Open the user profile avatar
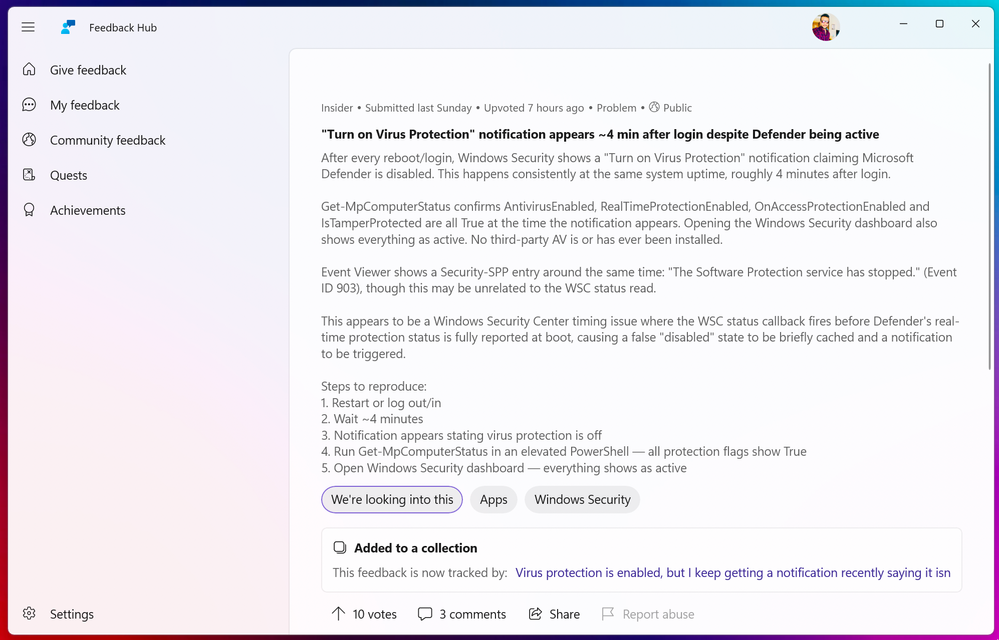This screenshot has width=999, height=640. [x=826, y=27]
